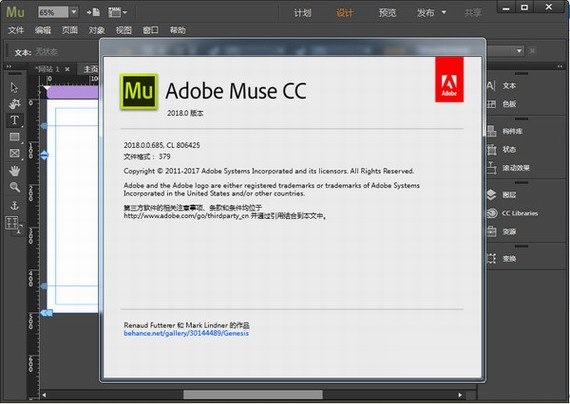The width and height of the screenshot is (570, 404).
Task: Switch to the 主页 page tab
Action: 91,69
